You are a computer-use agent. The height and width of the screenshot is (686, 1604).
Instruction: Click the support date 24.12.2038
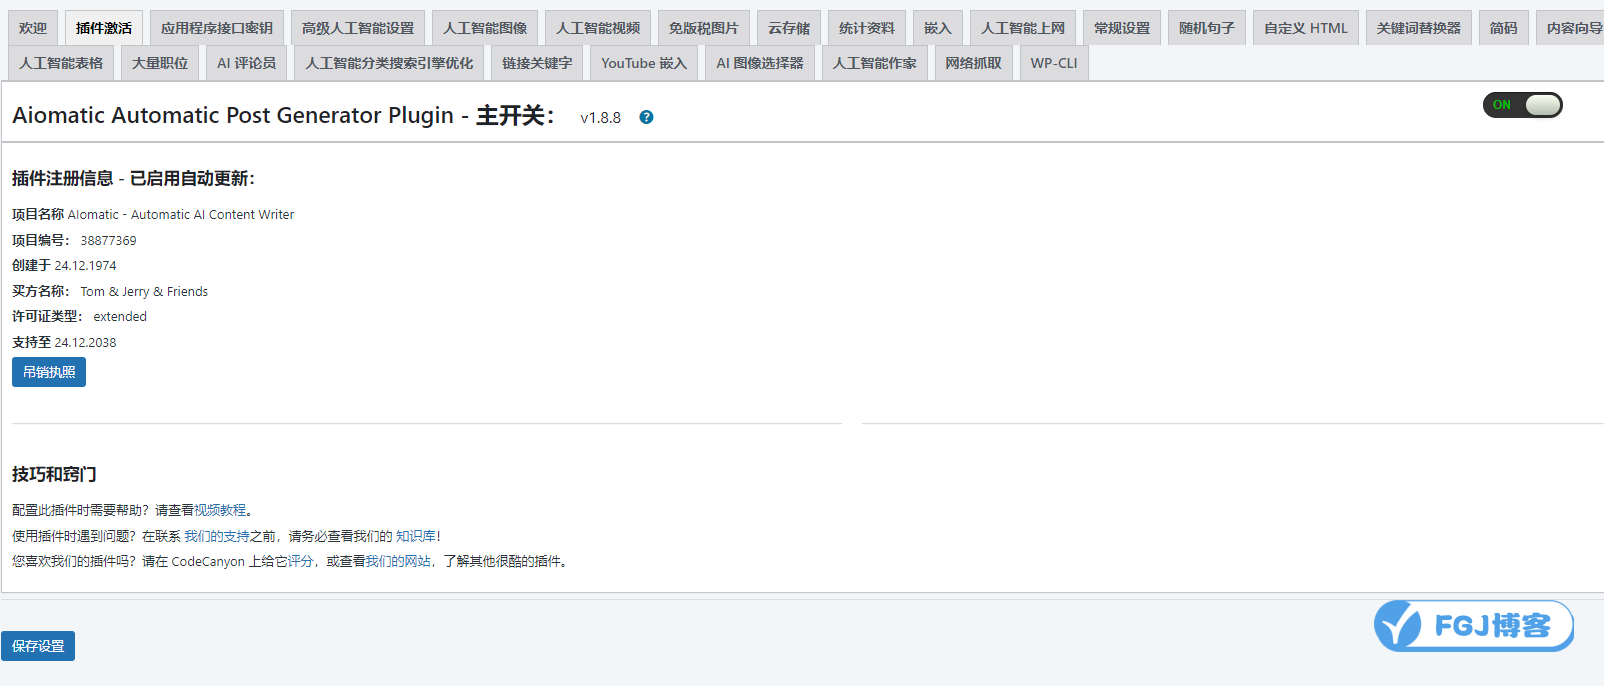[85, 343]
